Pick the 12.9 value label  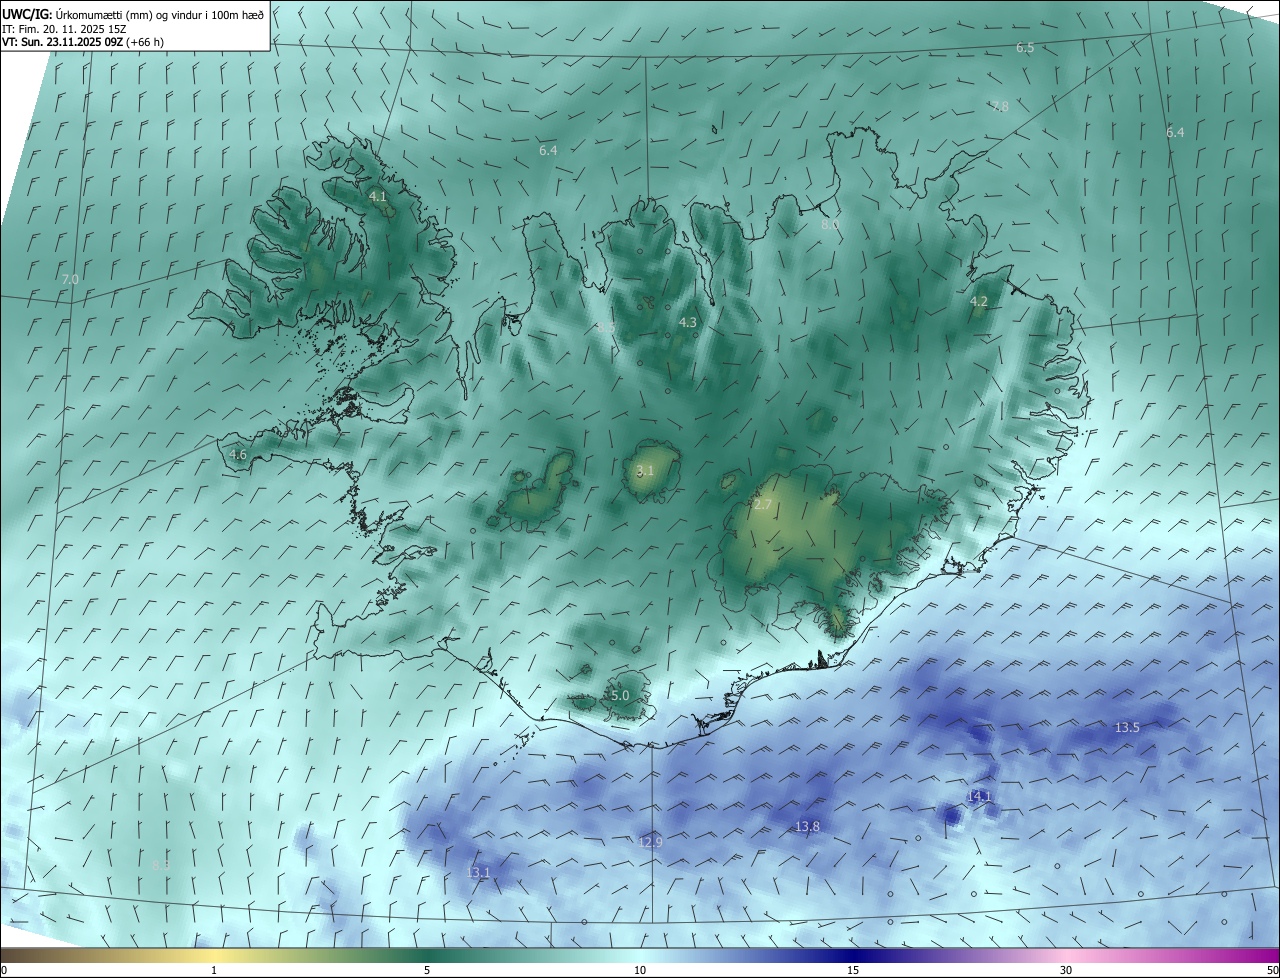(650, 842)
